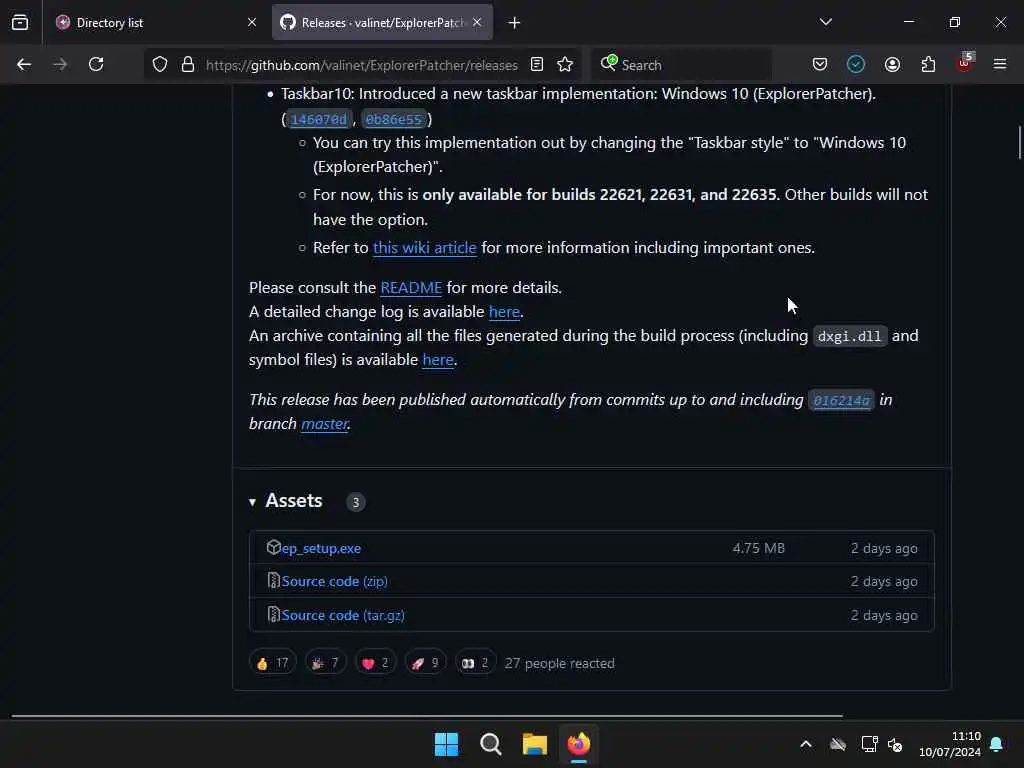1024x768 pixels.
Task: Click the uBlock Origin extension icon
Action: [x=965, y=63]
